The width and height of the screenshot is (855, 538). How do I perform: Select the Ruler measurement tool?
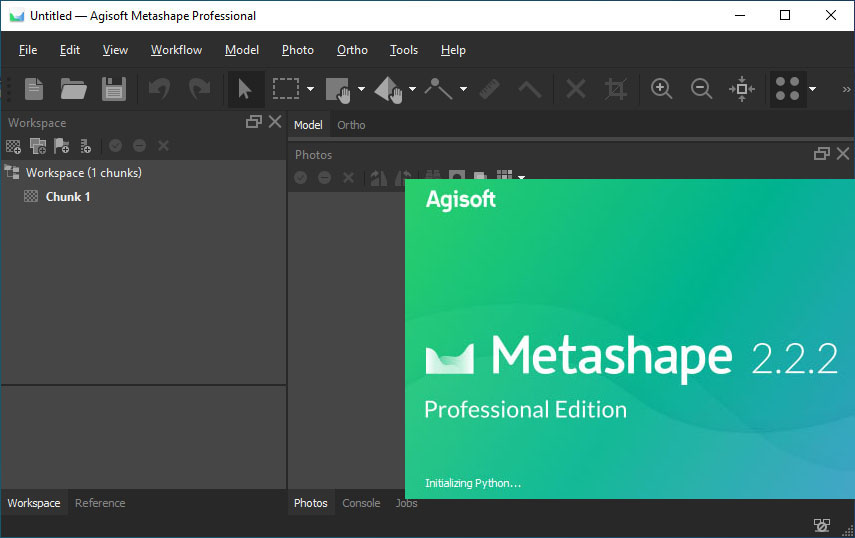point(489,89)
